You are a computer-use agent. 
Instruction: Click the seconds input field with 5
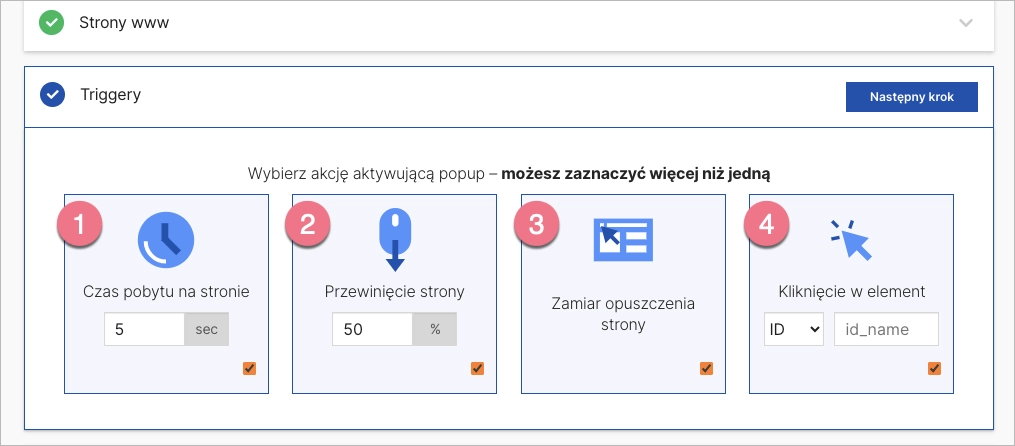[x=144, y=329]
